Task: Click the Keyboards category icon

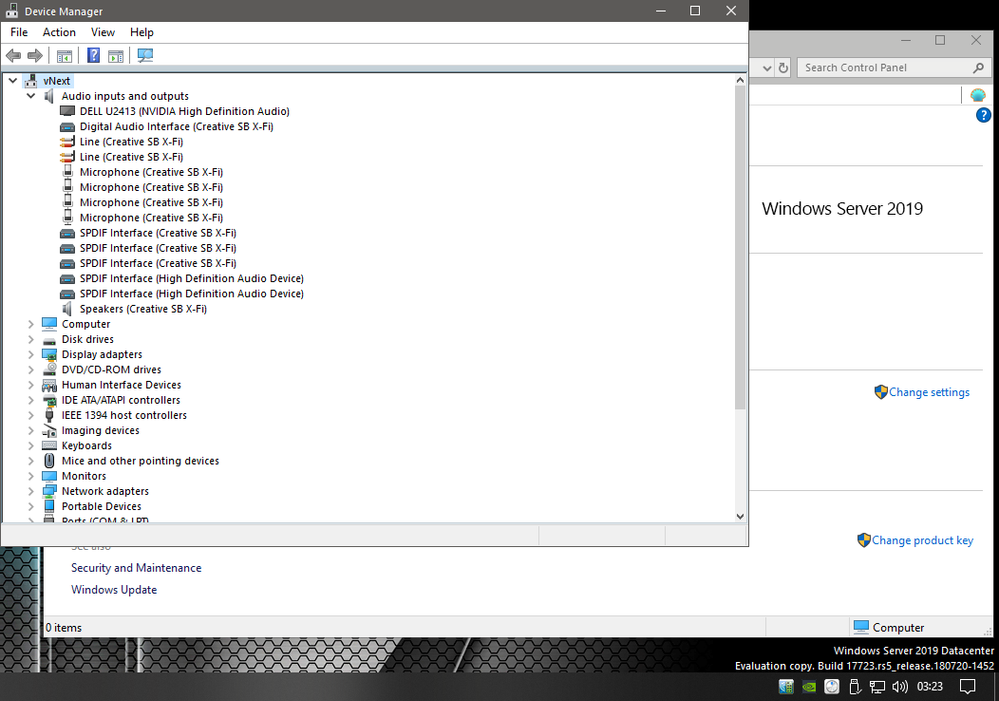Action: [49, 445]
